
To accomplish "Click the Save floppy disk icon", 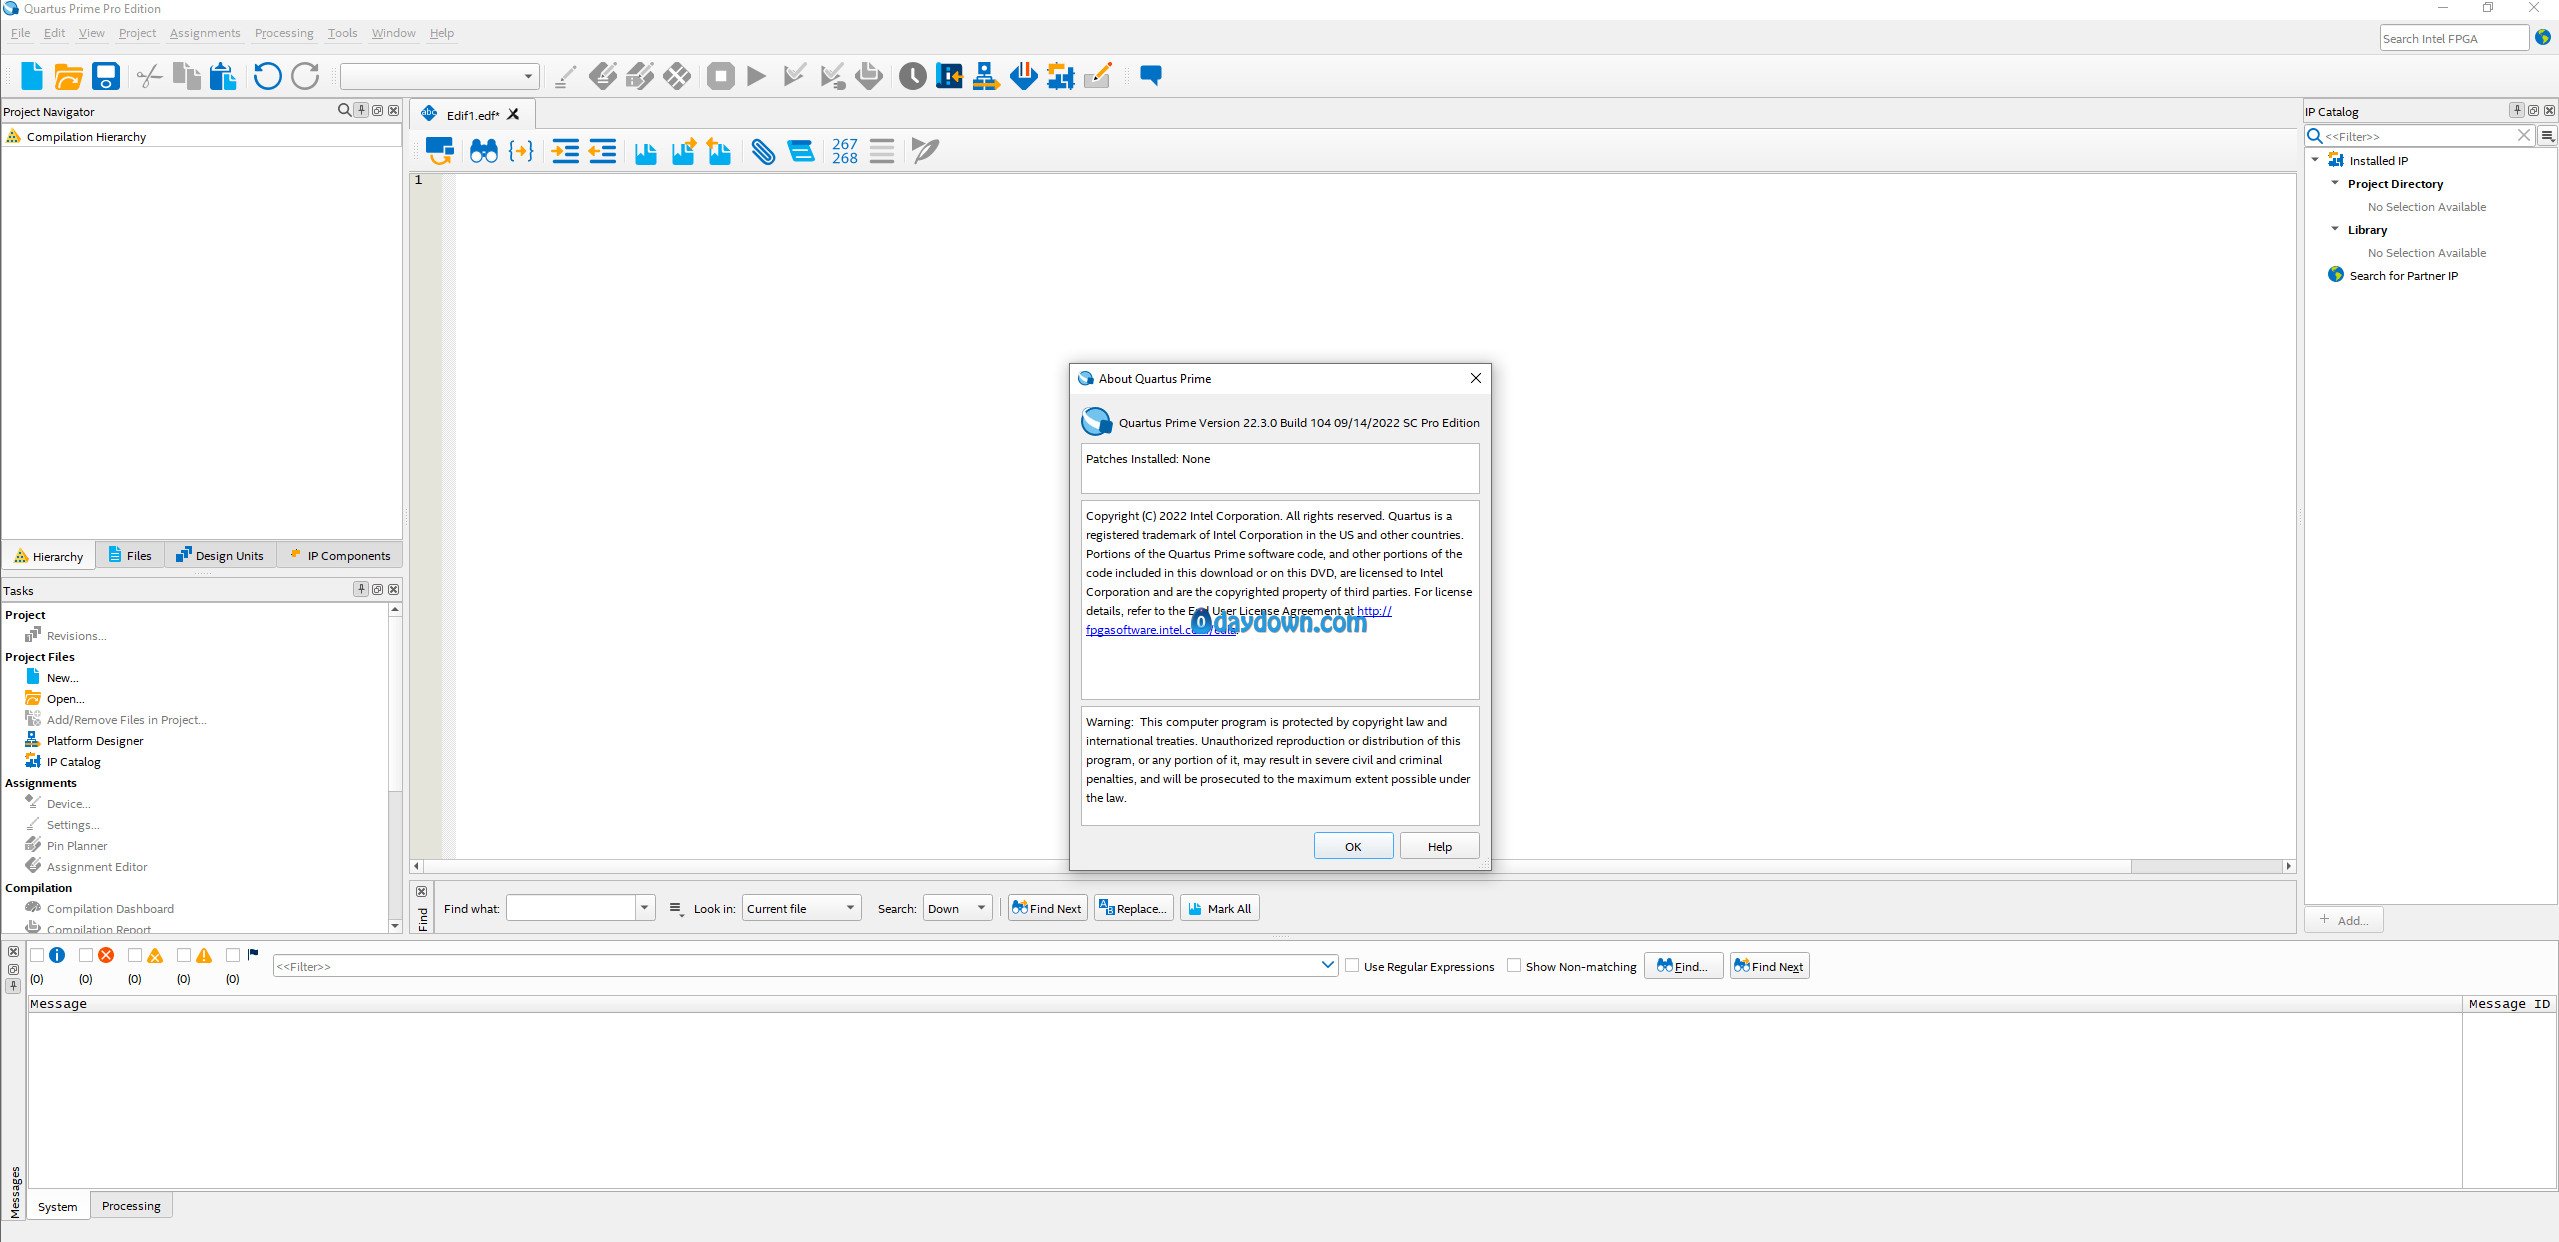I will (105, 76).
